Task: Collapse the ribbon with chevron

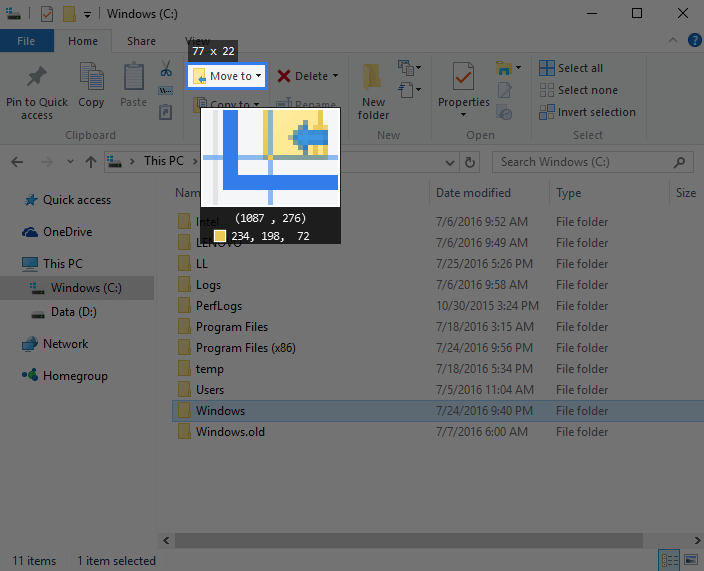Action: tap(673, 40)
